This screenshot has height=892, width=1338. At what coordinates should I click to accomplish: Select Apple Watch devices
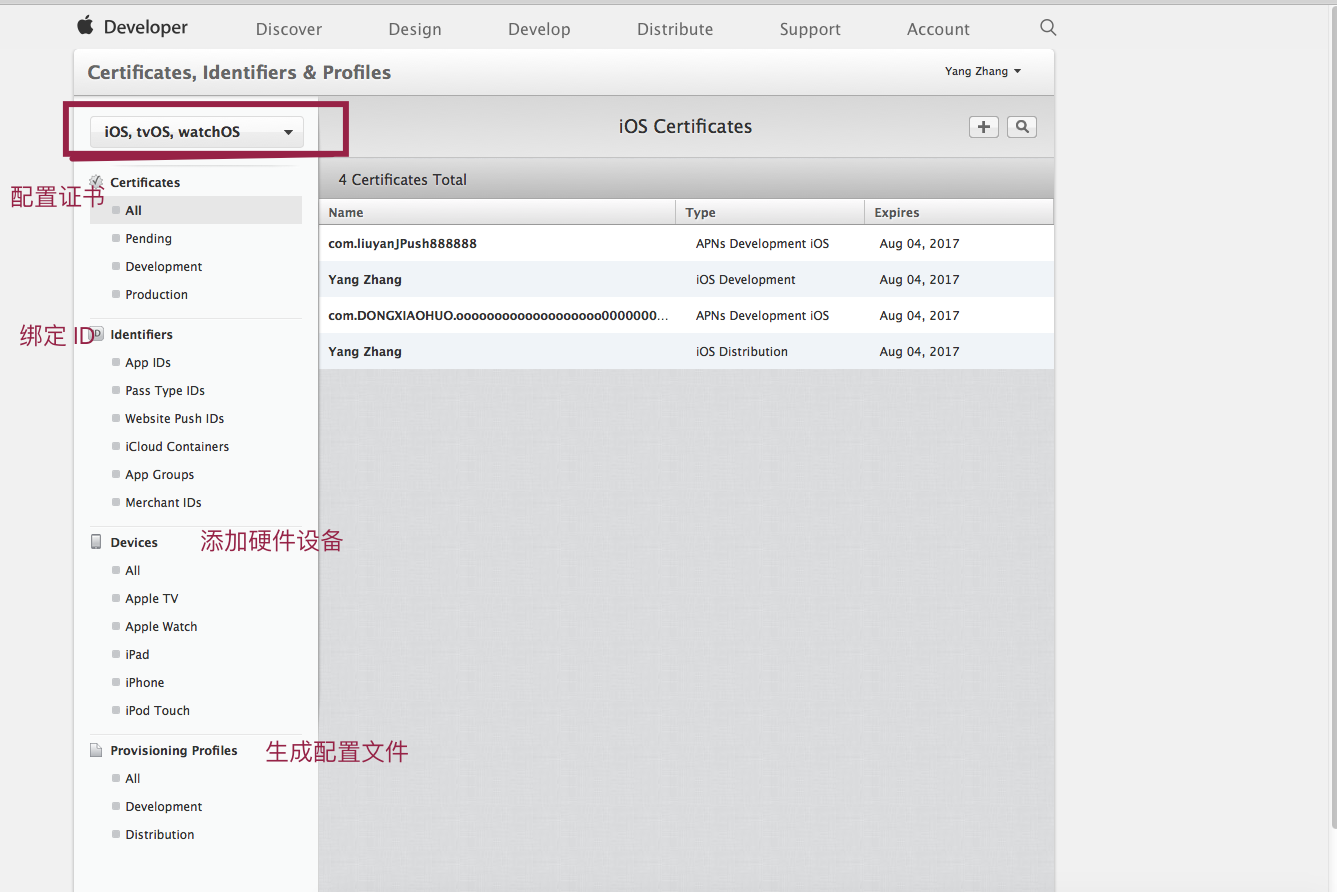pyautogui.click(x=161, y=626)
